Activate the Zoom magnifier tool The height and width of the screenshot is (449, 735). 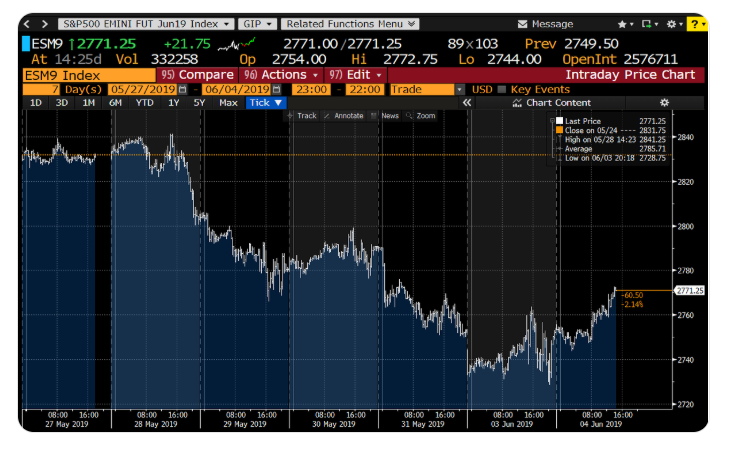point(409,116)
